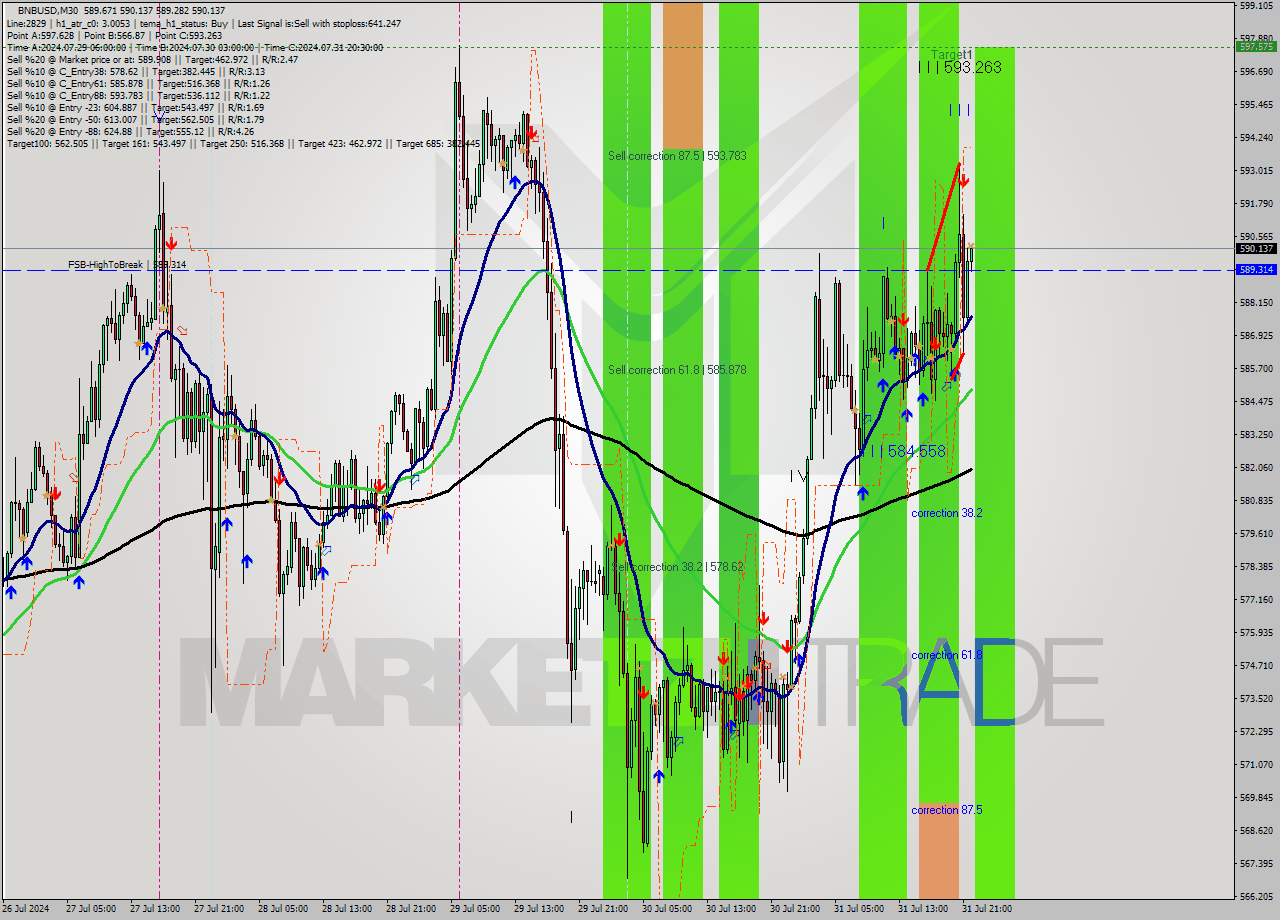Click 591.790 on the price axis

point(1256,203)
